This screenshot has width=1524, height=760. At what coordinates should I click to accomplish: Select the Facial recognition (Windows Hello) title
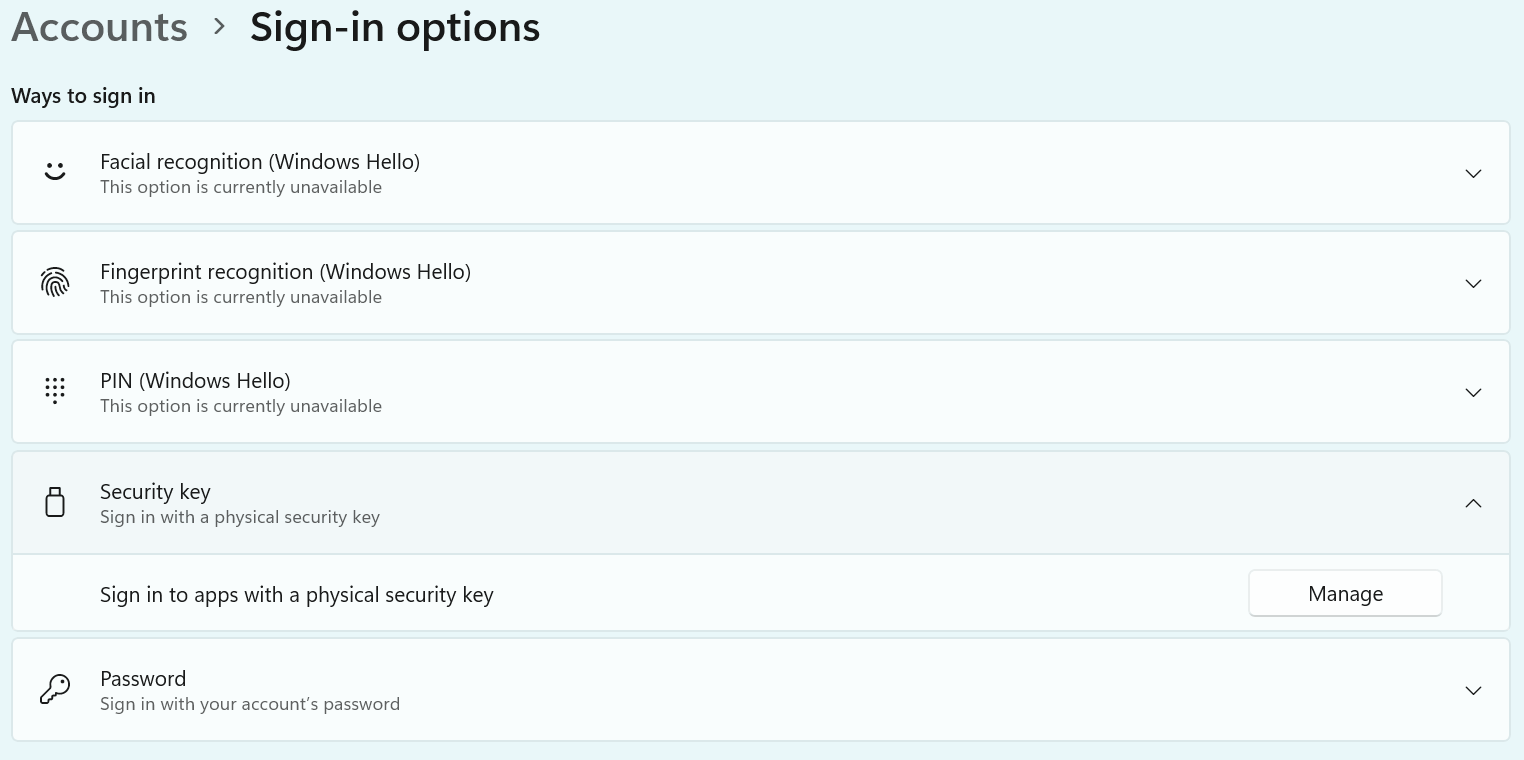(x=260, y=161)
